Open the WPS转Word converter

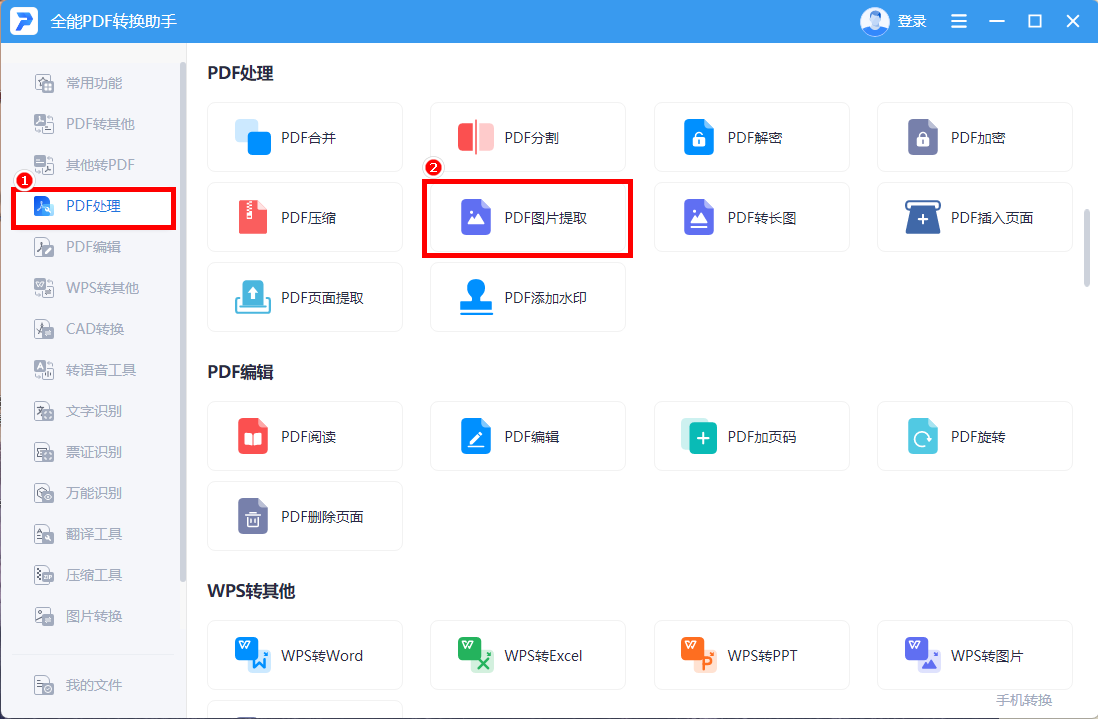pos(305,655)
